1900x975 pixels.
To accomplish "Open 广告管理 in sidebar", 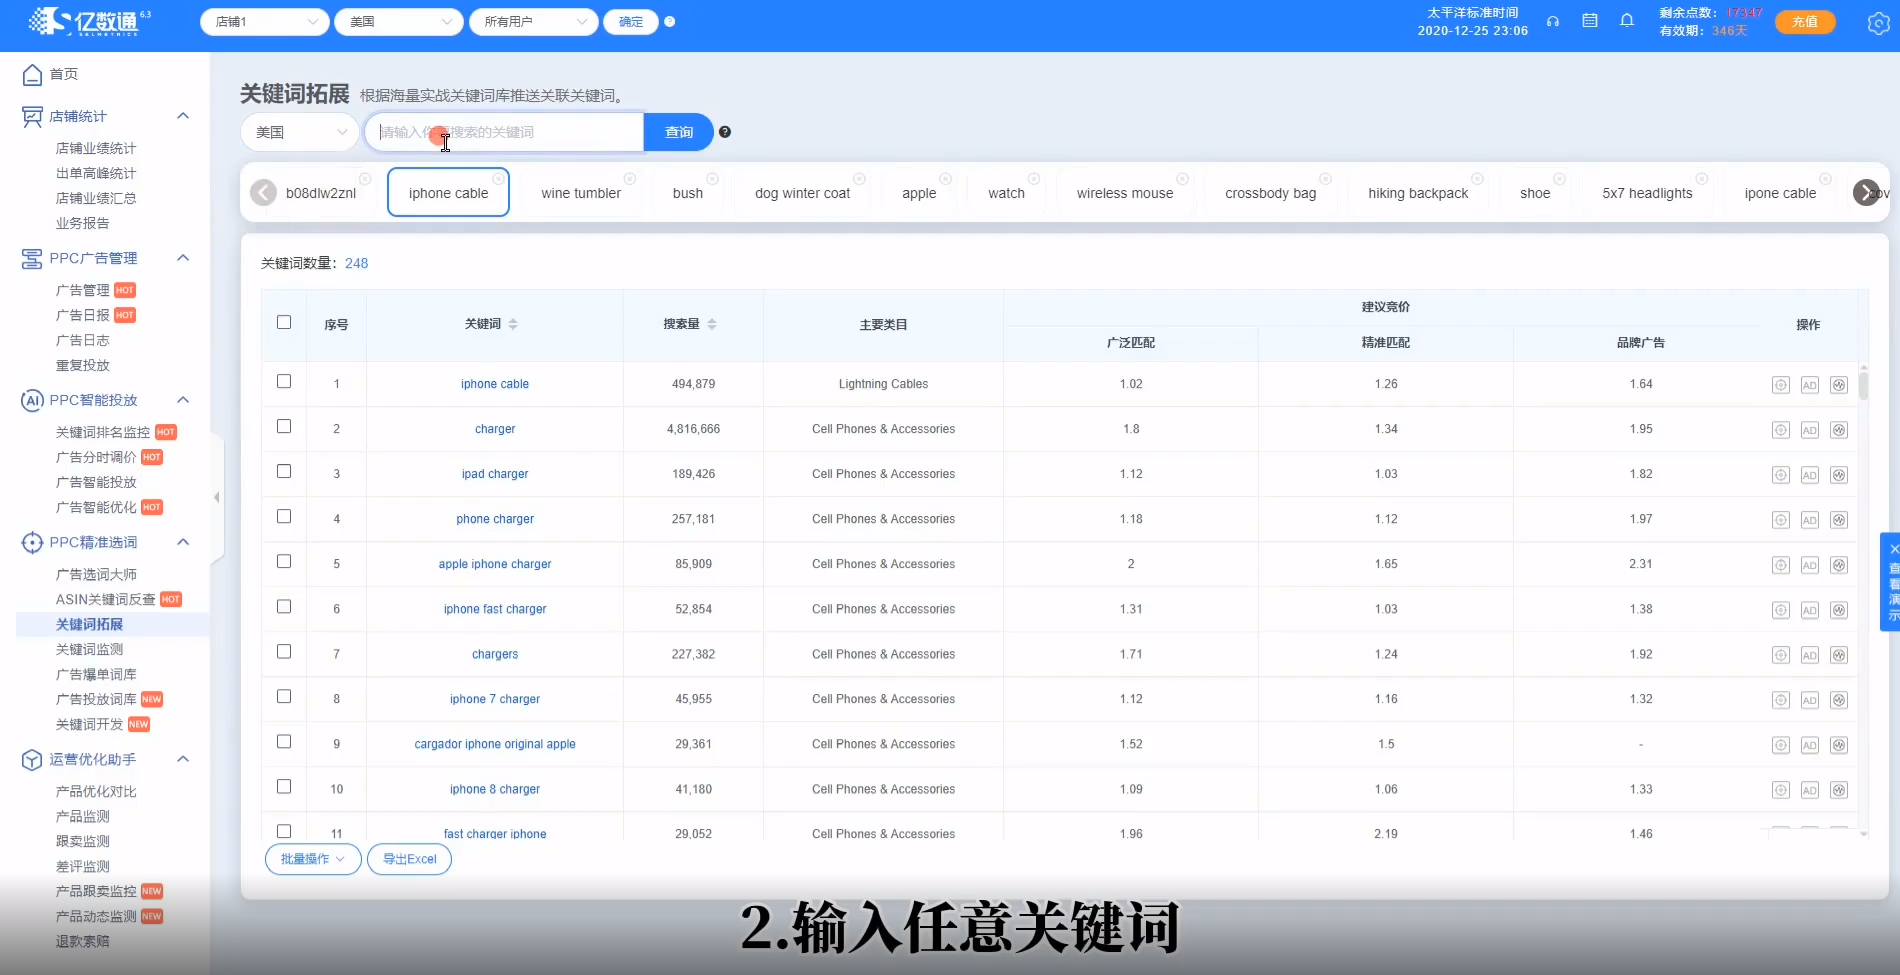I will coord(82,290).
